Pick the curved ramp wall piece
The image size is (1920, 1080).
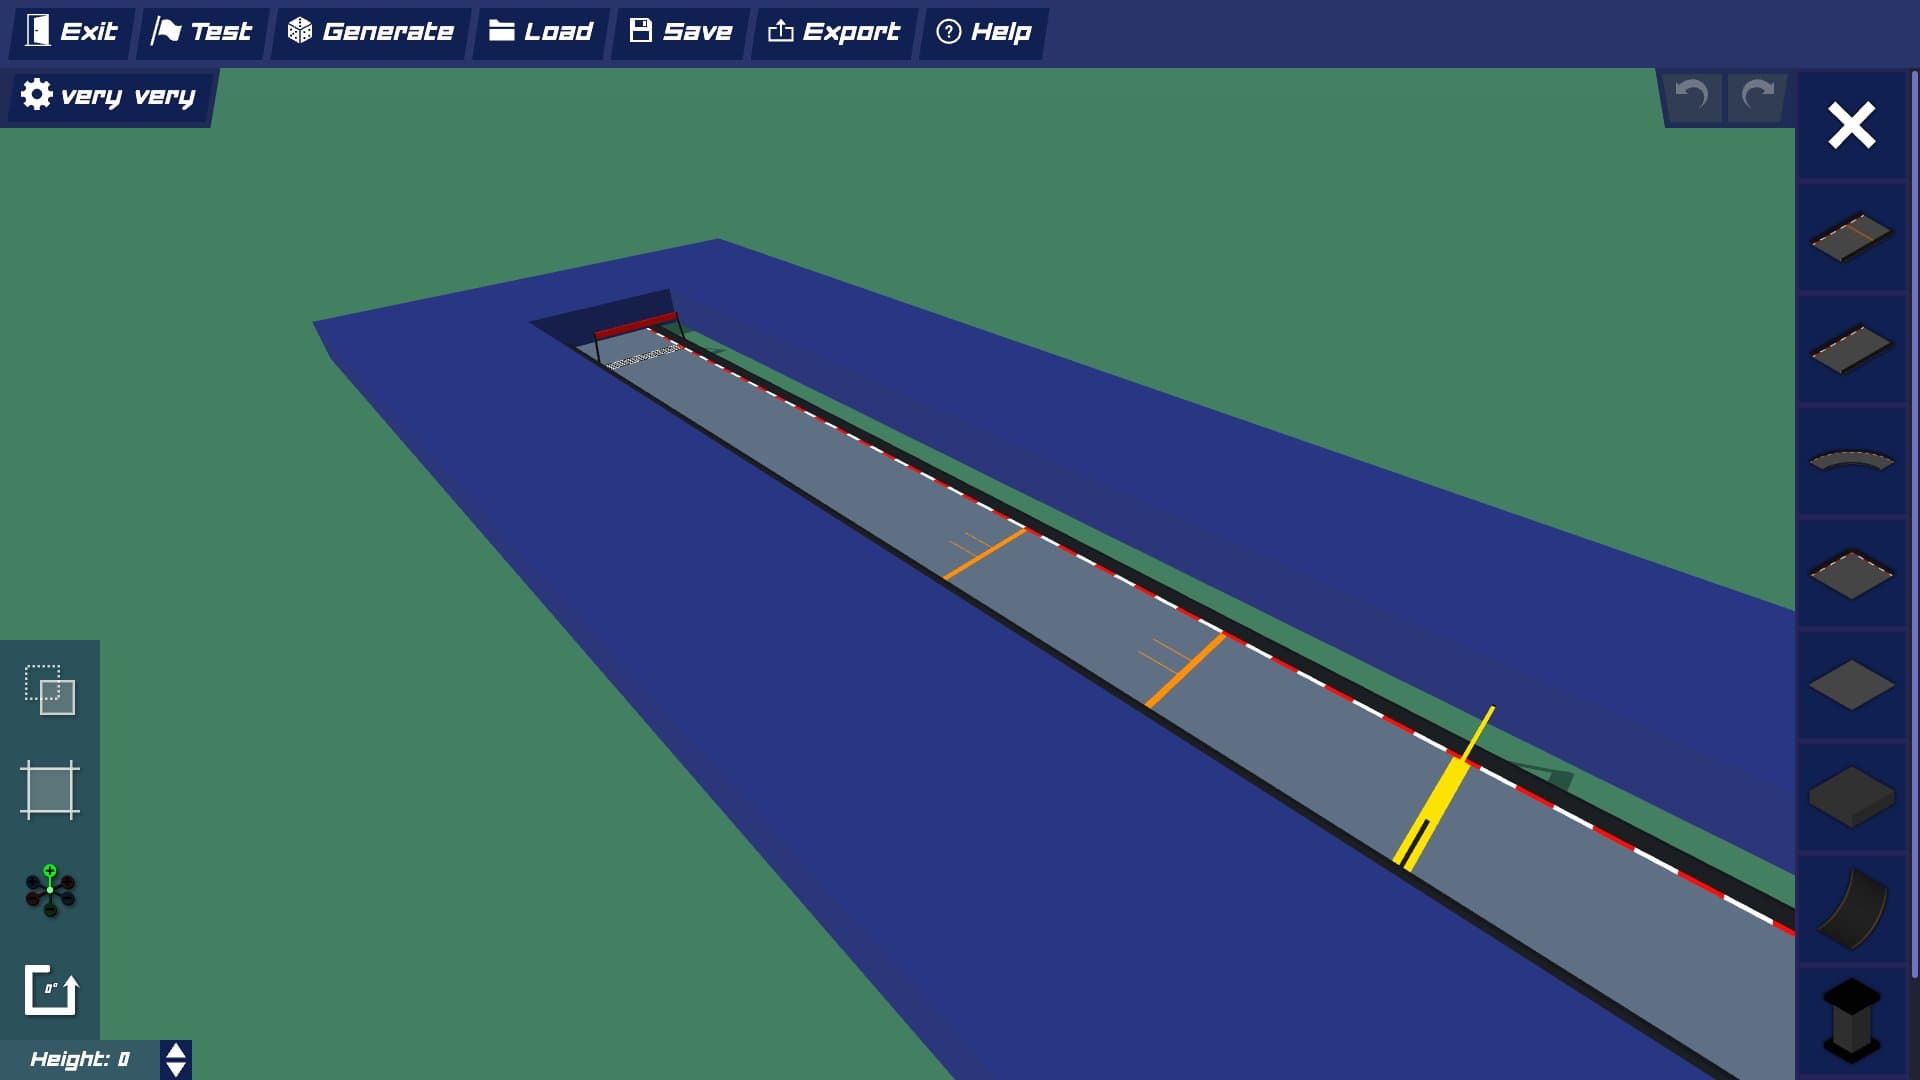coord(1851,908)
